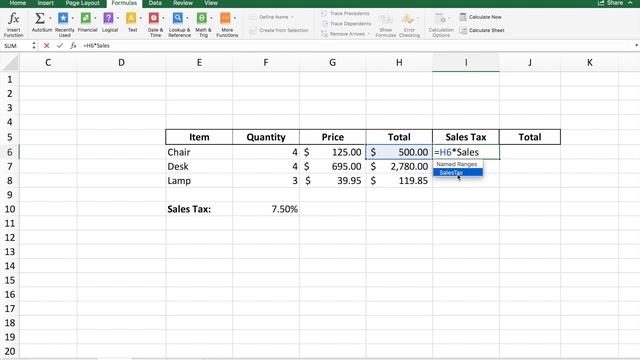
Task: Collapse the ribbon with the chevron beside Share
Action: 630,3
